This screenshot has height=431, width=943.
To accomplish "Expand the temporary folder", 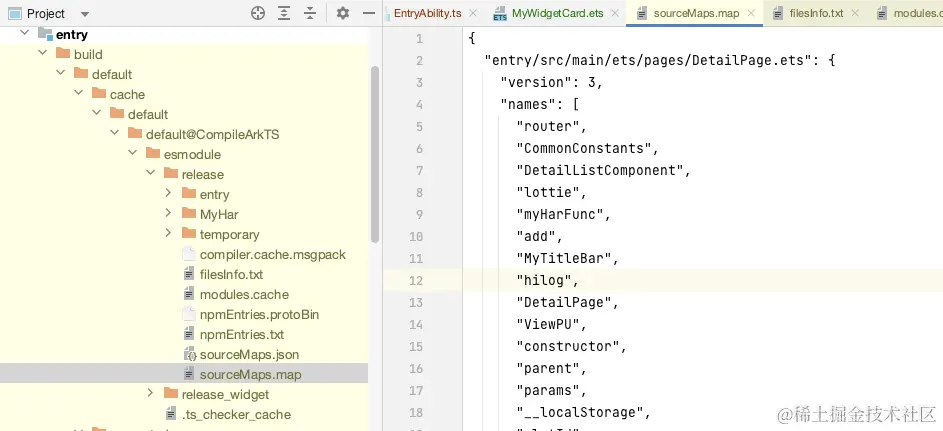I will click(x=168, y=233).
